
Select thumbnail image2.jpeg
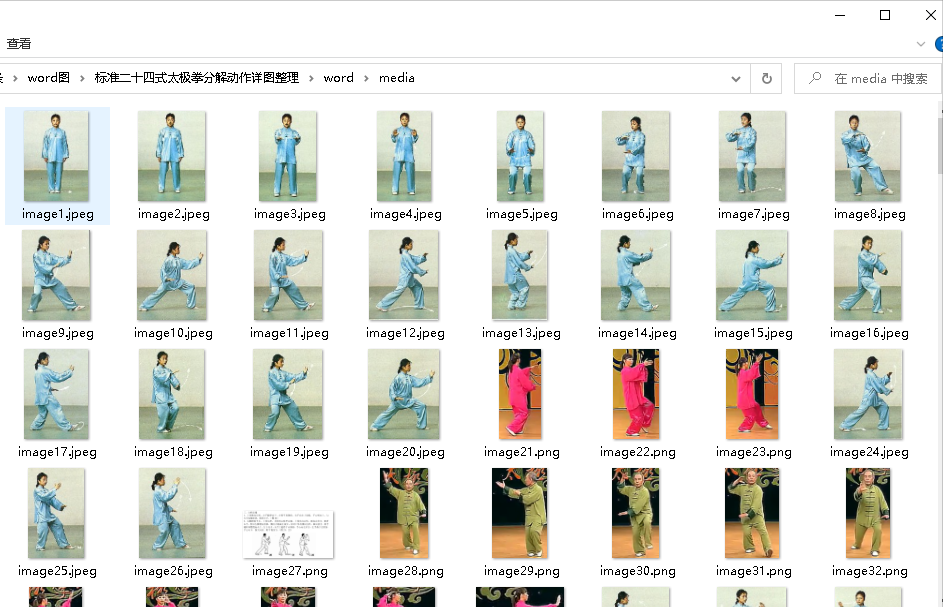coord(171,156)
